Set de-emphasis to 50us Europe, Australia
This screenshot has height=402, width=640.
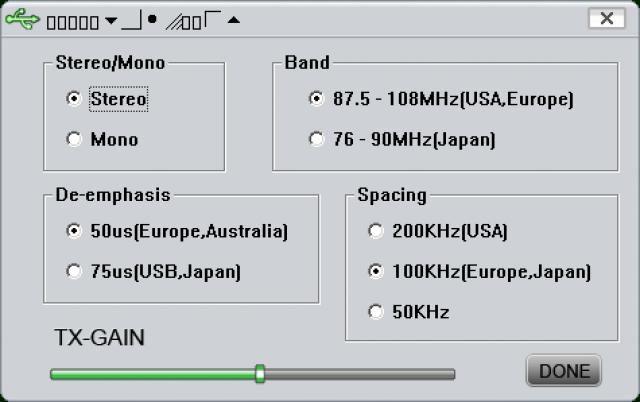[x=73, y=231]
